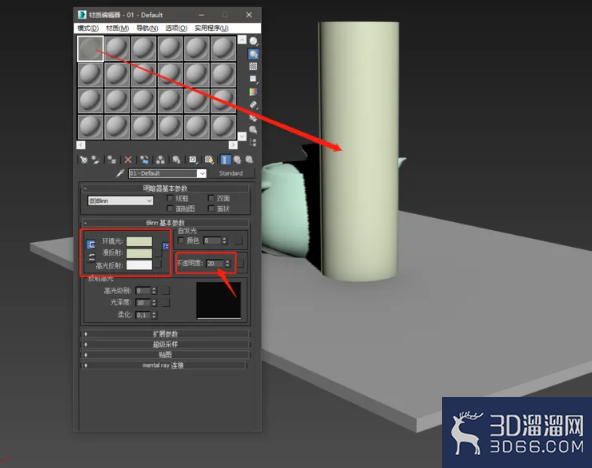Screen dimensions: 592x468
Task: Open the 01 - Default material name dropdown
Action: 202,173
